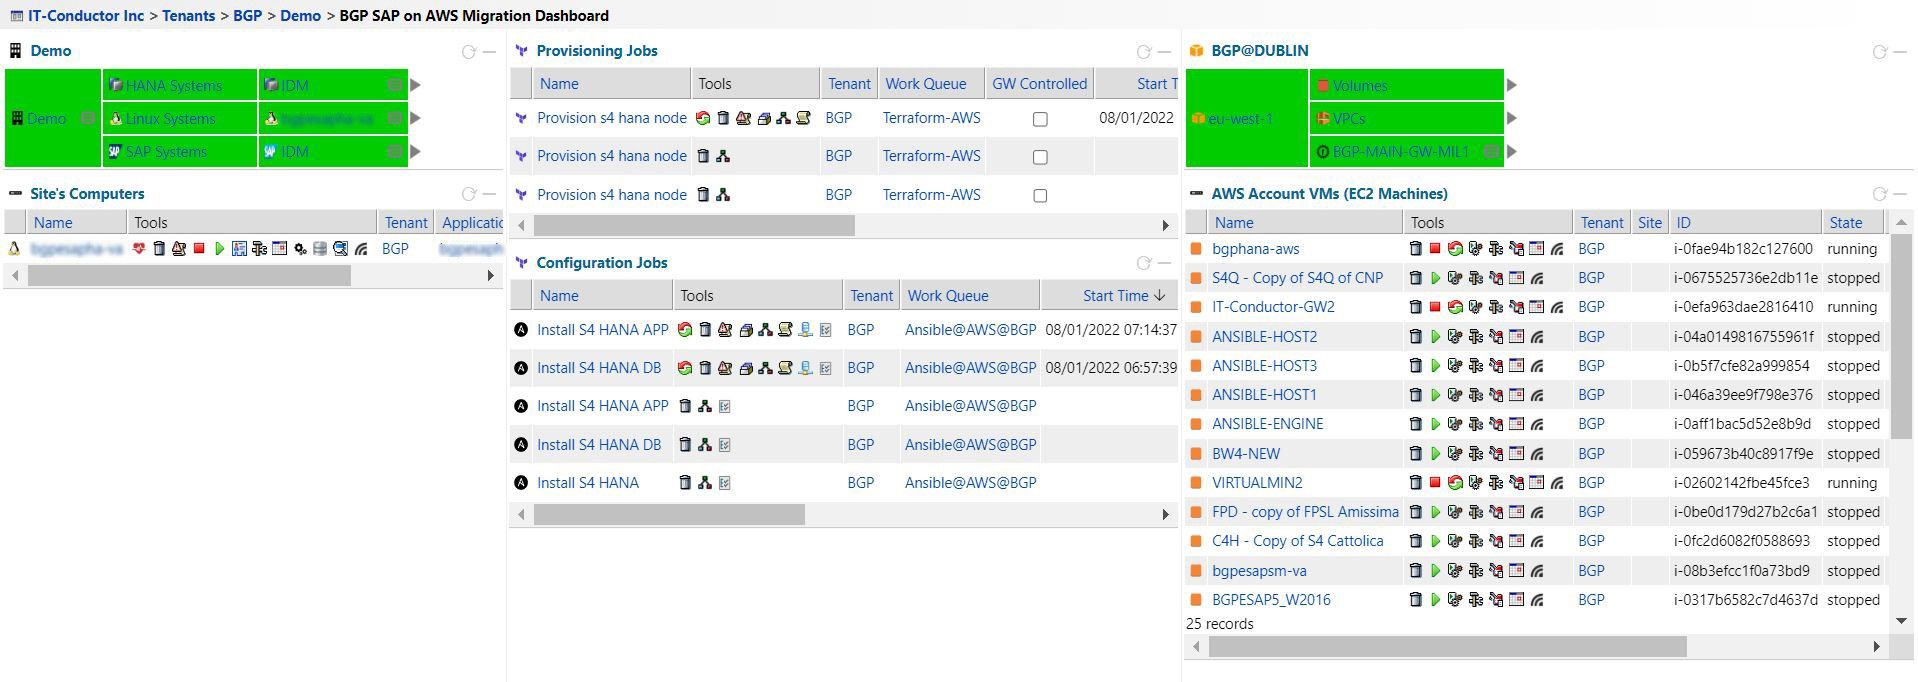Refresh the Demo panel
The width and height of the screenshot is (1918, 682).
coord(468,52)
